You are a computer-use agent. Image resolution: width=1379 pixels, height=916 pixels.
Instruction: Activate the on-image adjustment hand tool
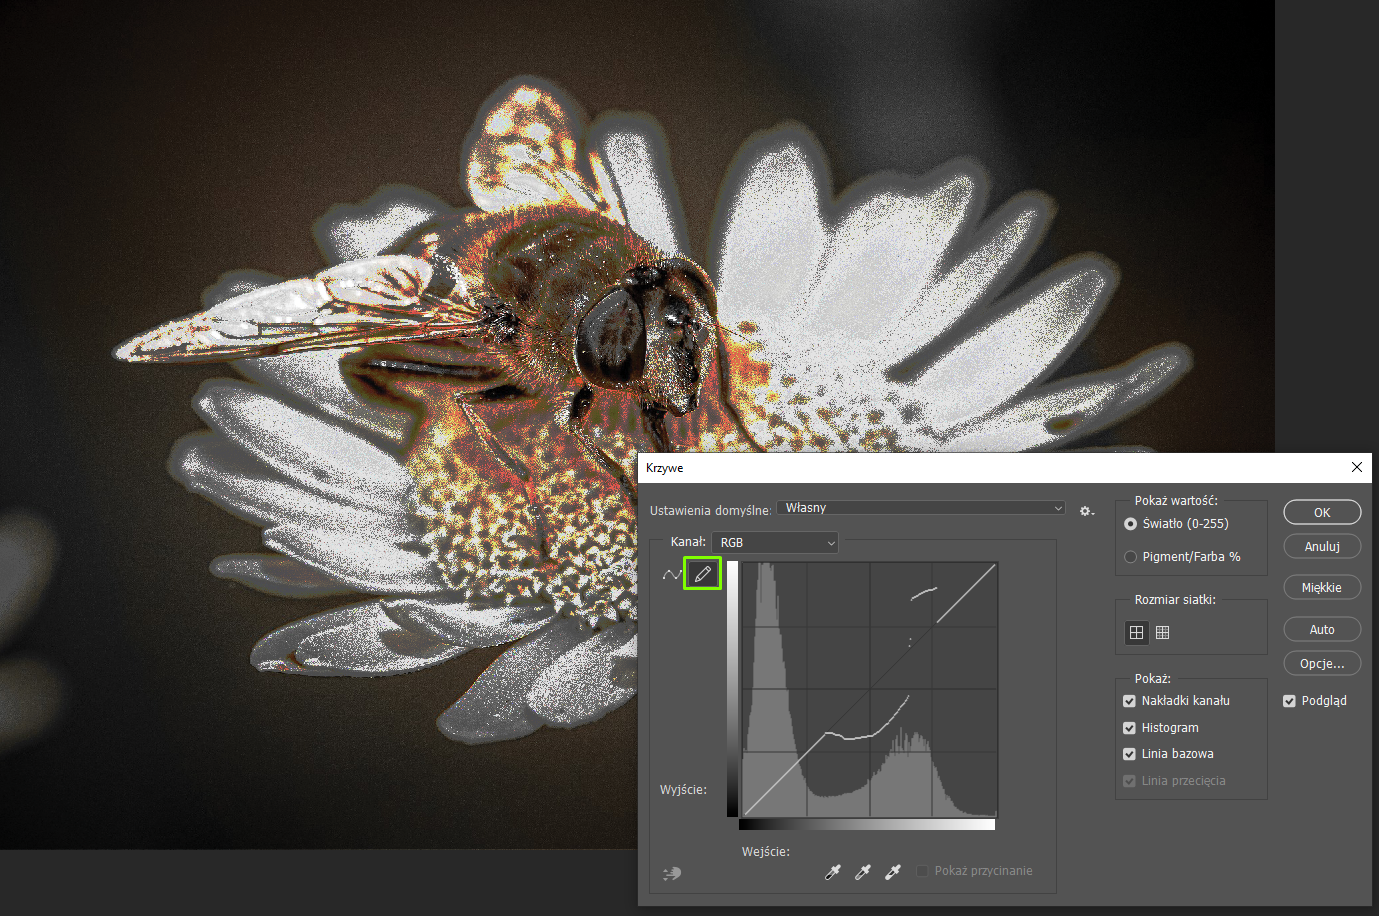coord(672,873)
